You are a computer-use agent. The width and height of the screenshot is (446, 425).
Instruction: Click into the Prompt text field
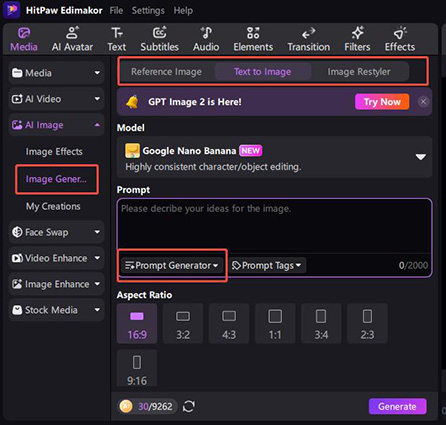(x=274, y=227)
